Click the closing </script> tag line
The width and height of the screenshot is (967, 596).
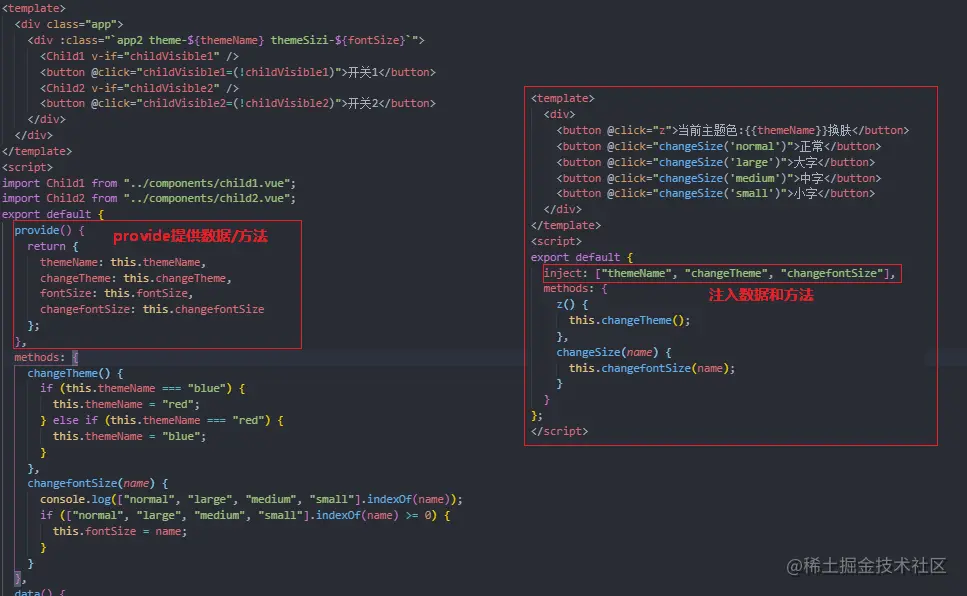tap(559, 431)
